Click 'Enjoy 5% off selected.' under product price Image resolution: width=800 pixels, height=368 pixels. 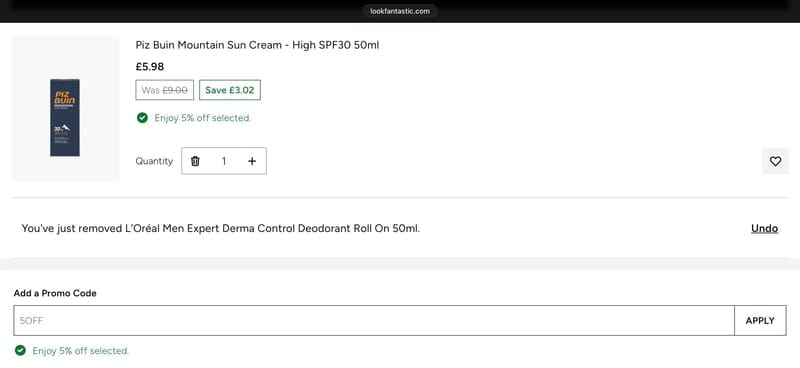[x=203, y=118]
